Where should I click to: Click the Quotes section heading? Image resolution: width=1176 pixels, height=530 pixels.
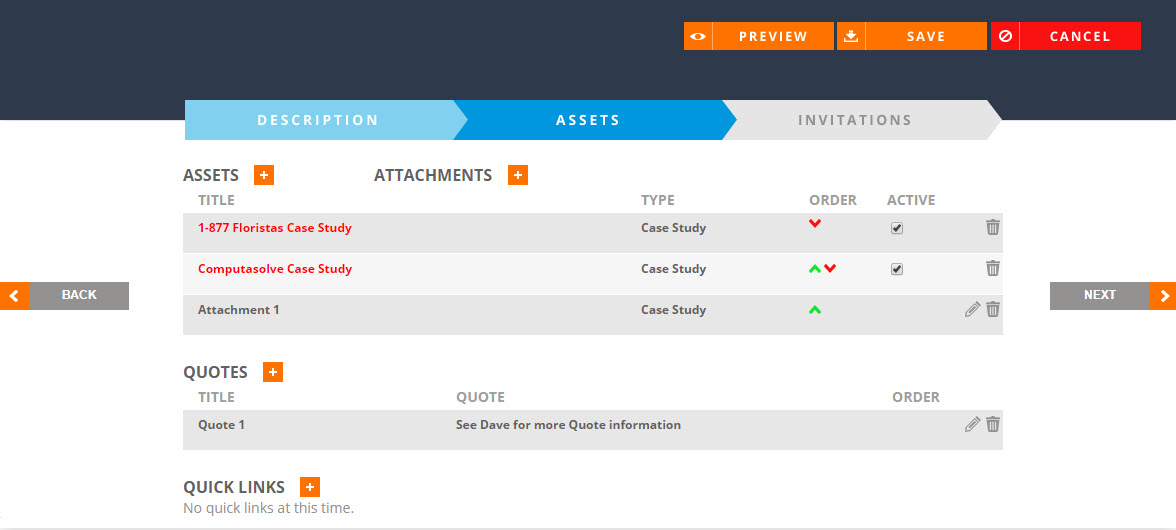[x=215, y=373]
